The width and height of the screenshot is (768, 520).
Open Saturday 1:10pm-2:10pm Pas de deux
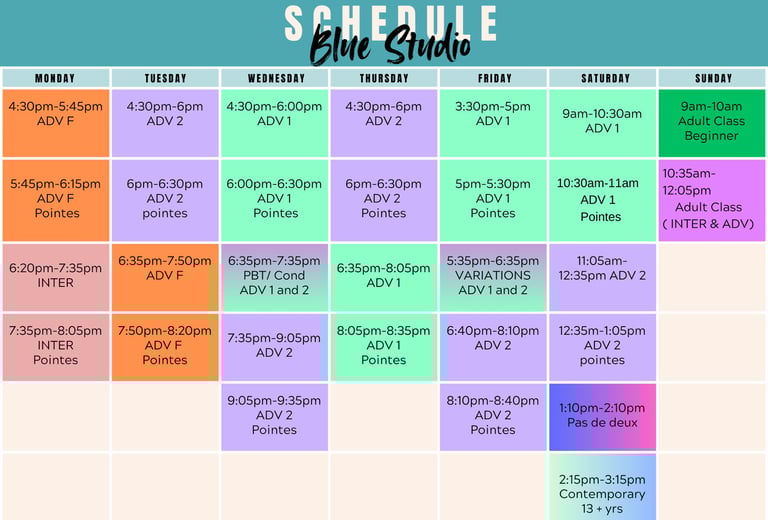coord(602,417)
